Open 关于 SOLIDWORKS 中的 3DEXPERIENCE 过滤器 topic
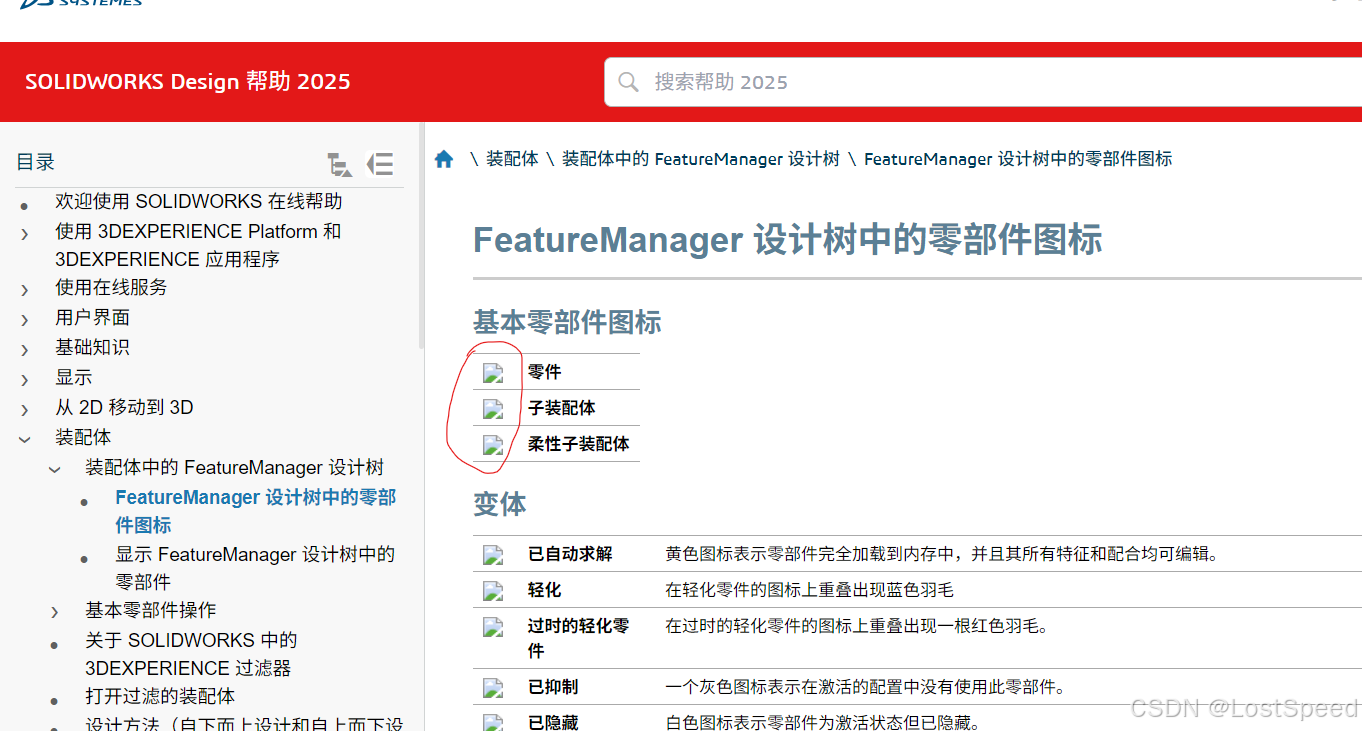 (x=191, y=654)
